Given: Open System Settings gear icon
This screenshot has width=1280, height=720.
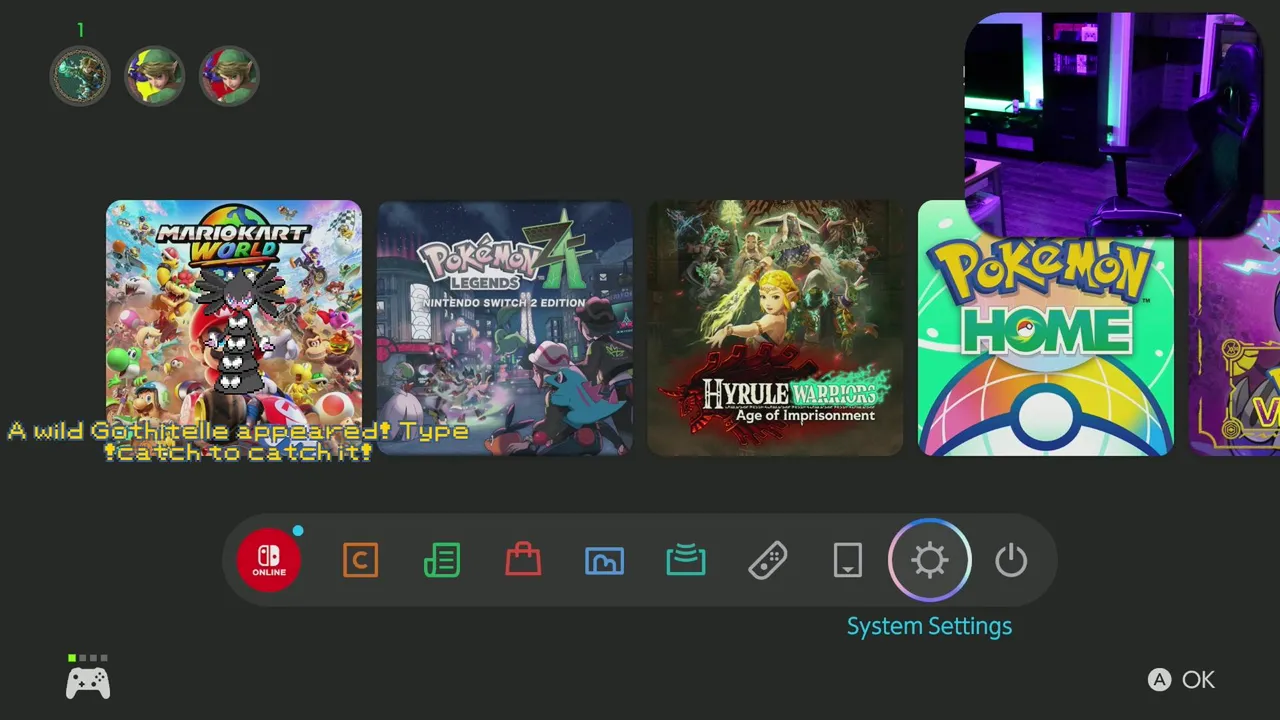Looking at the screenshot, I should 930,560.
